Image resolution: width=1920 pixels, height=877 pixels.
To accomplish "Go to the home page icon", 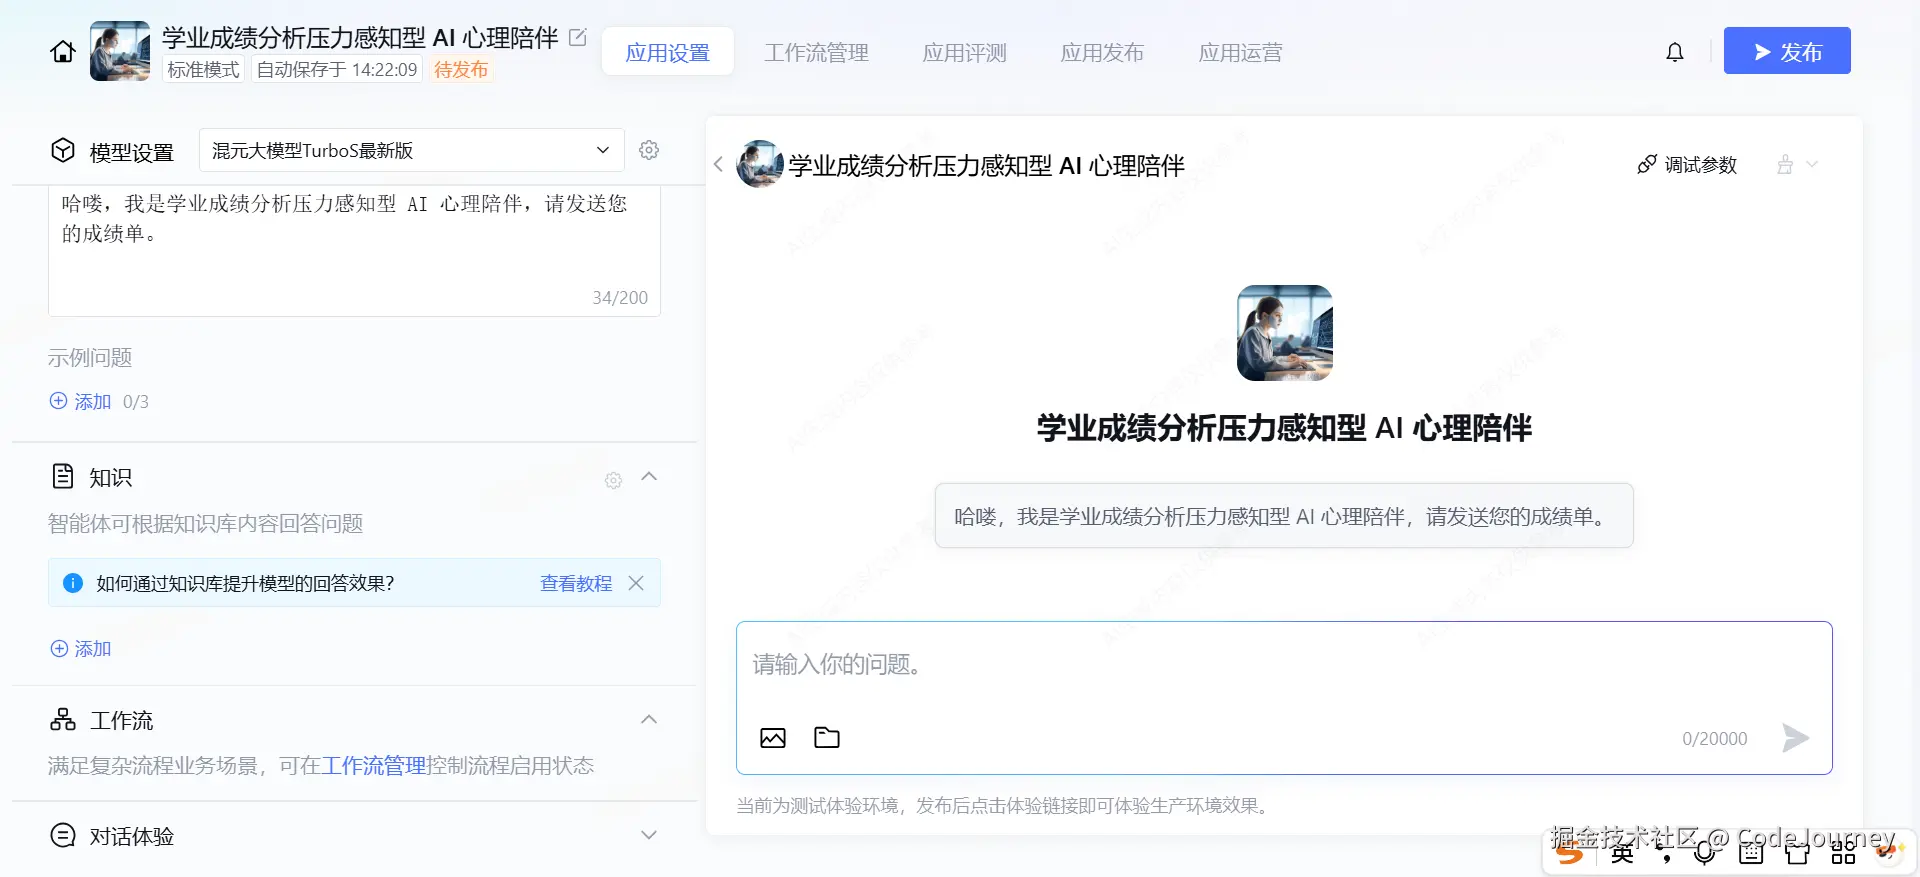I will click(63, 51).
